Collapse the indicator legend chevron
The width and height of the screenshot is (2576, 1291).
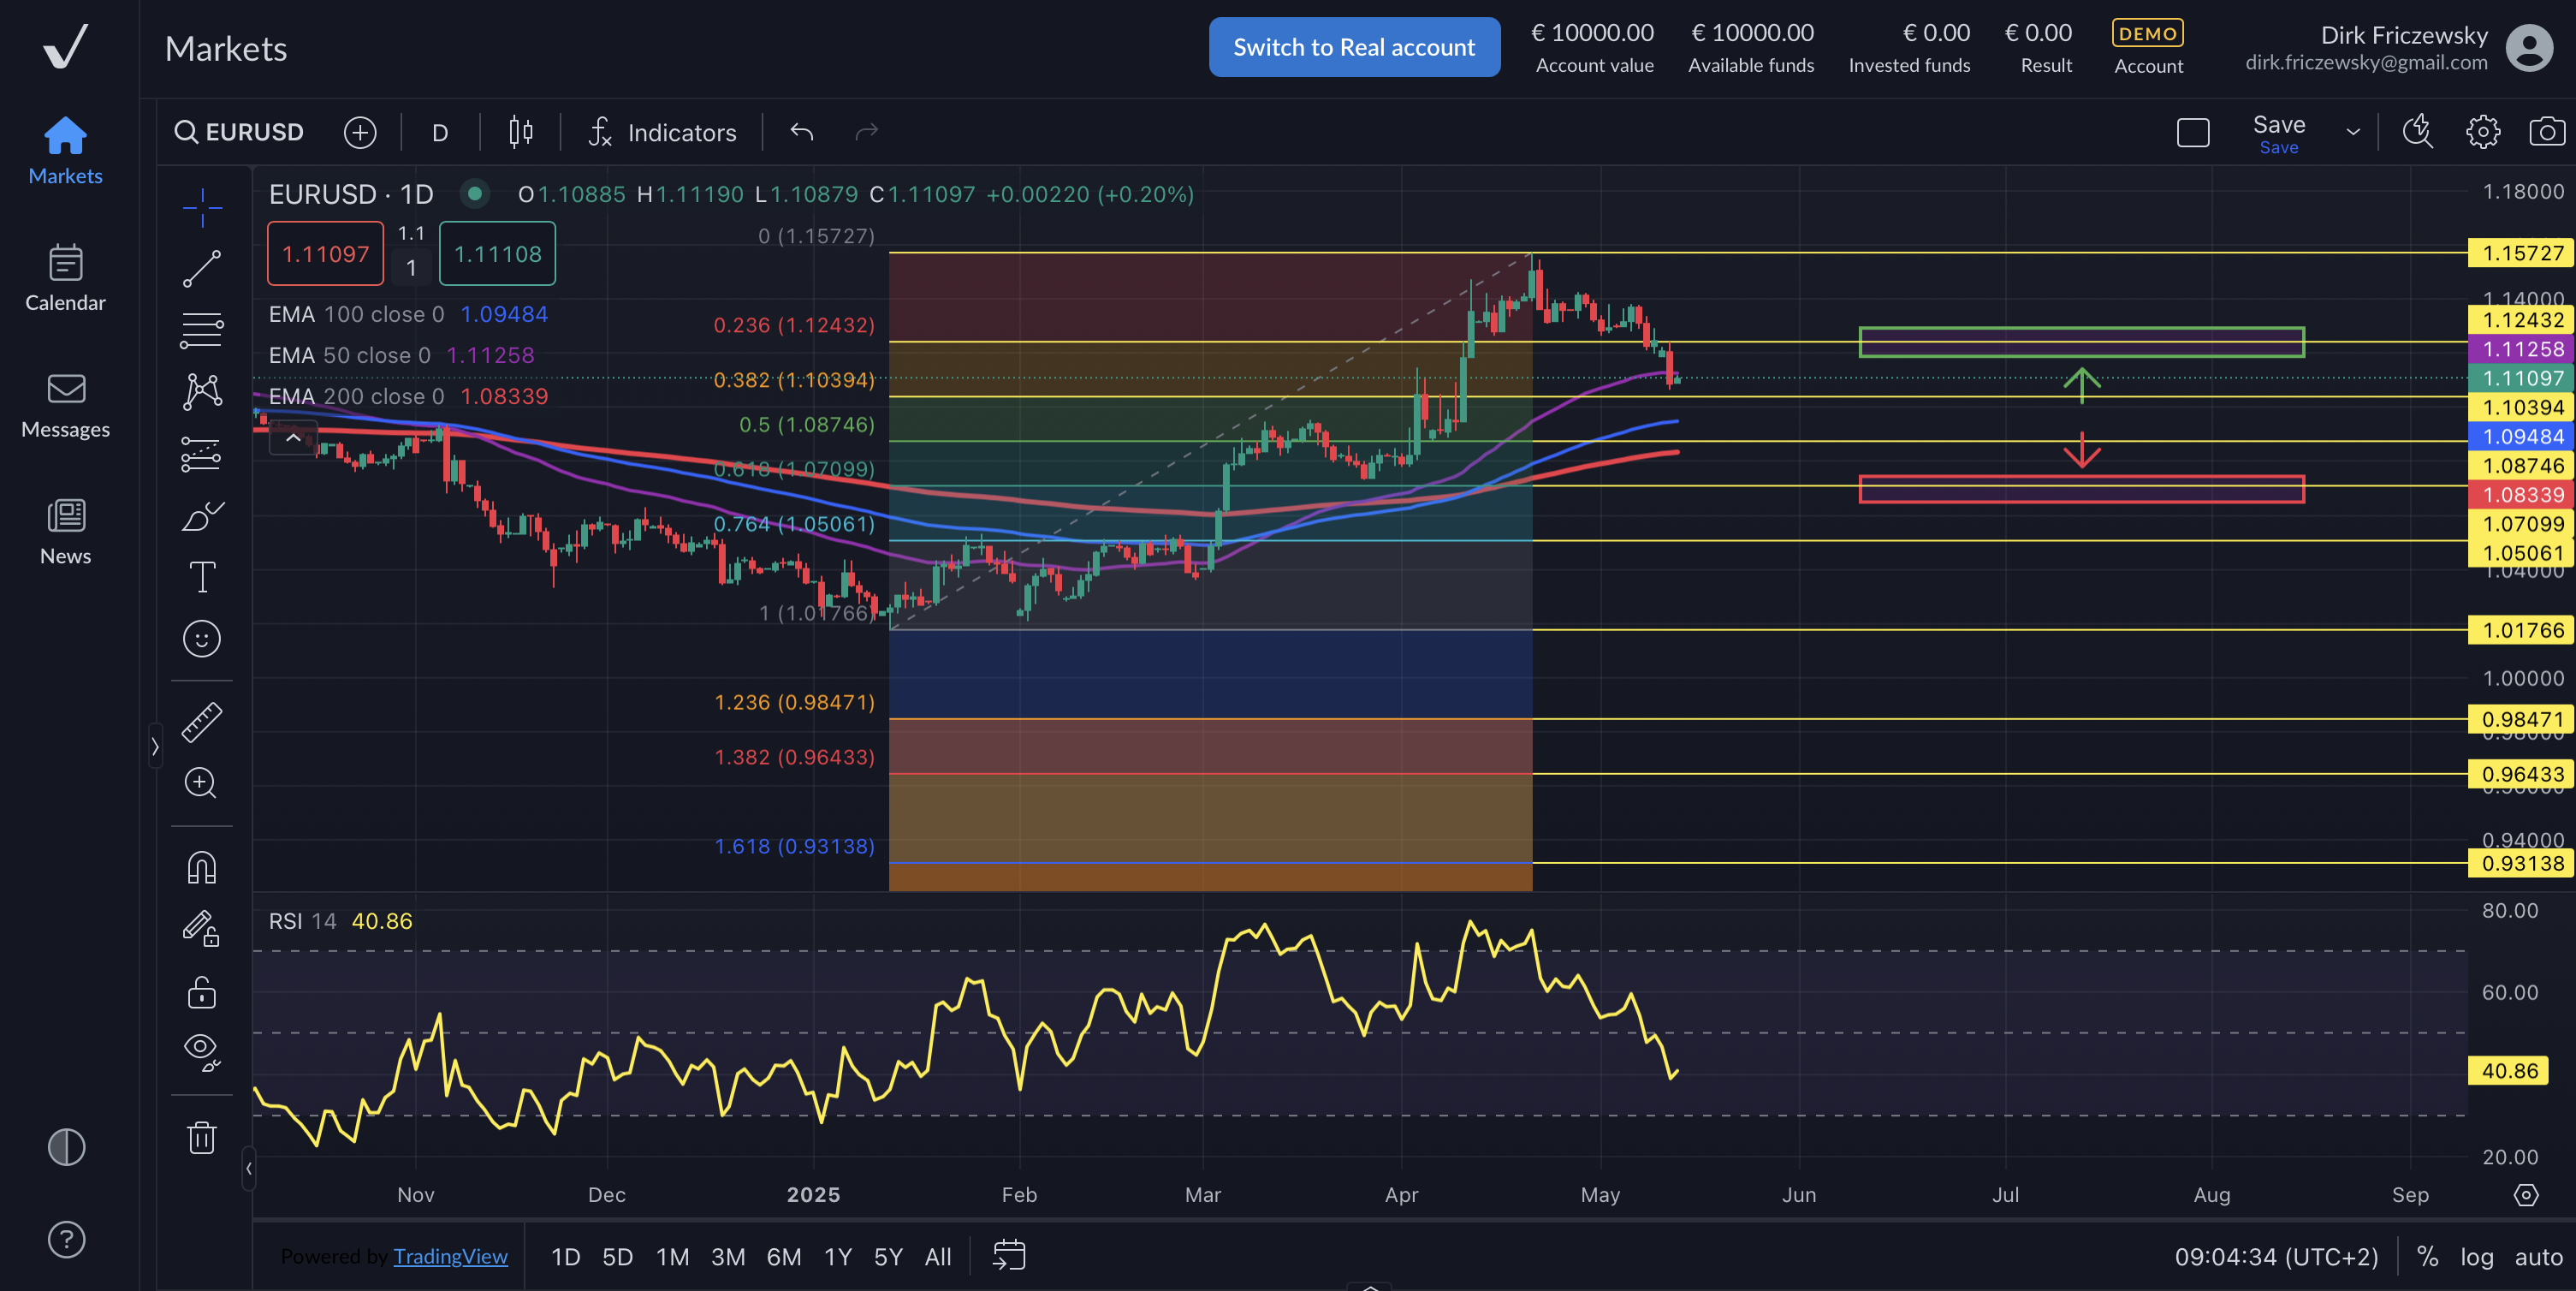[293, 438]
